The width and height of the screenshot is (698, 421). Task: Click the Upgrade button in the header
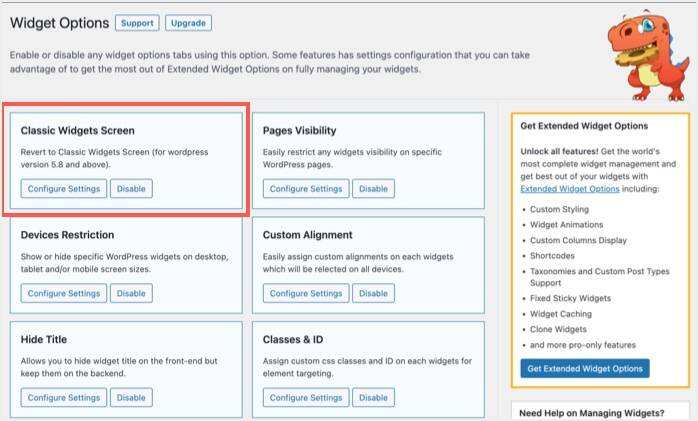click(x=188, y=23)
